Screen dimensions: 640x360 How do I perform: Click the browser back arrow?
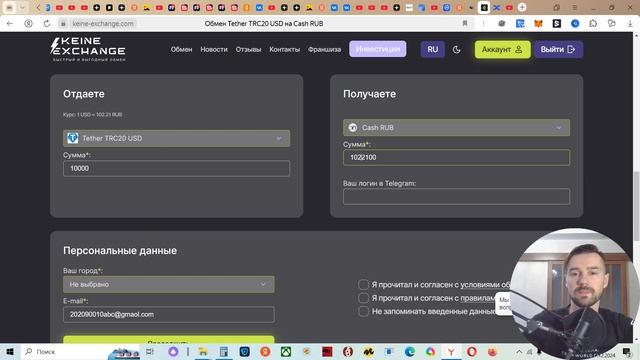[10, 24]
